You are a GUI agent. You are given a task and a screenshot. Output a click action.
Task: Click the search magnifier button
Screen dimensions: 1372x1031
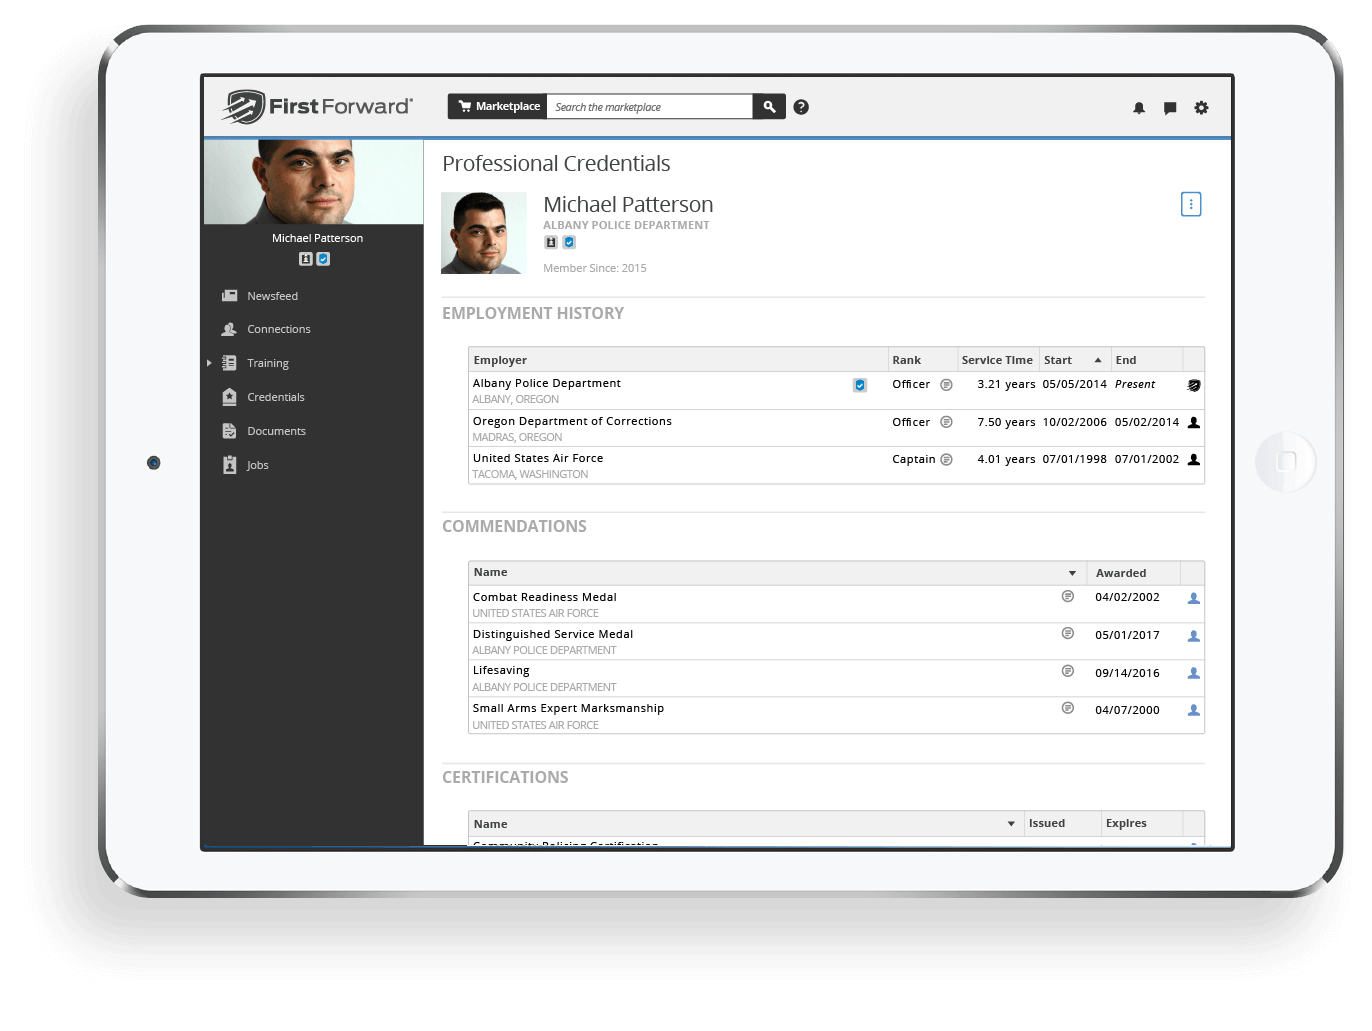[x=769, y=106]
